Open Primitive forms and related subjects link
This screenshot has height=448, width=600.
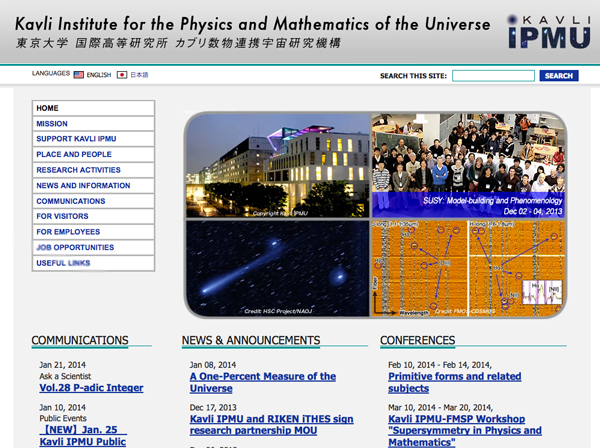click(454, 382)
